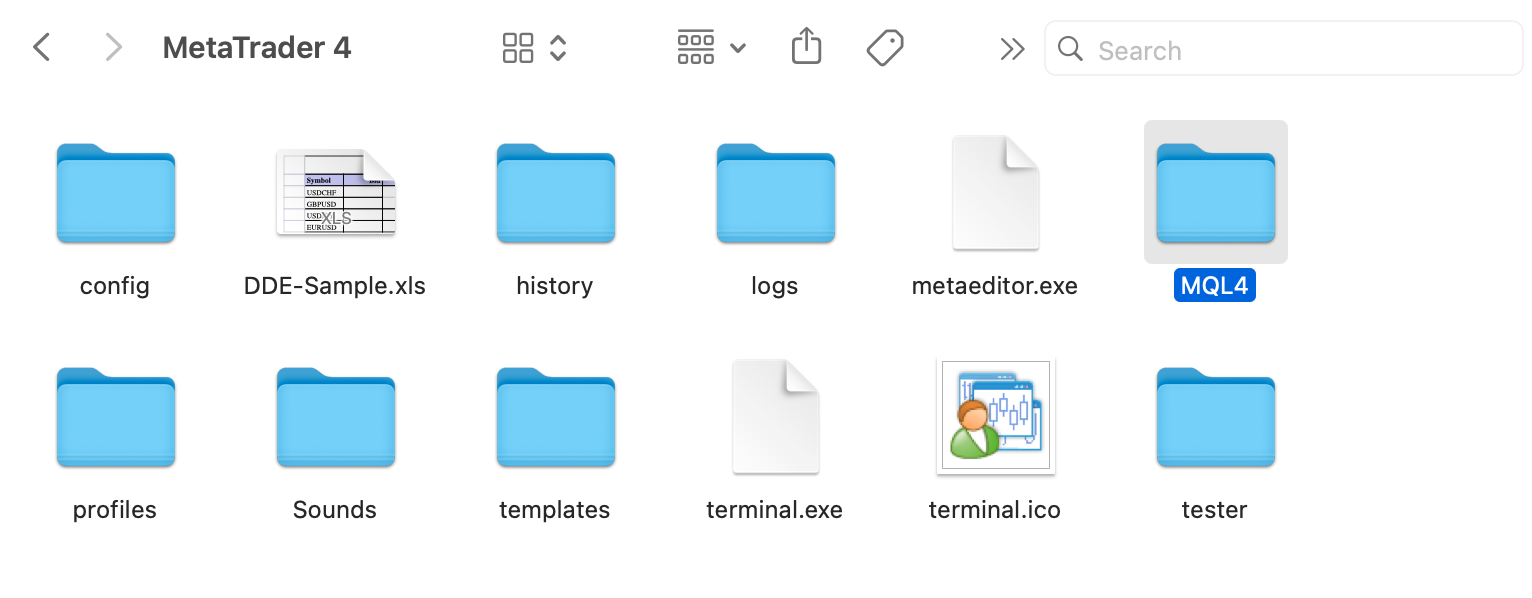
Task: Click the terminal.exe file name
Action: tap(775, 510)
